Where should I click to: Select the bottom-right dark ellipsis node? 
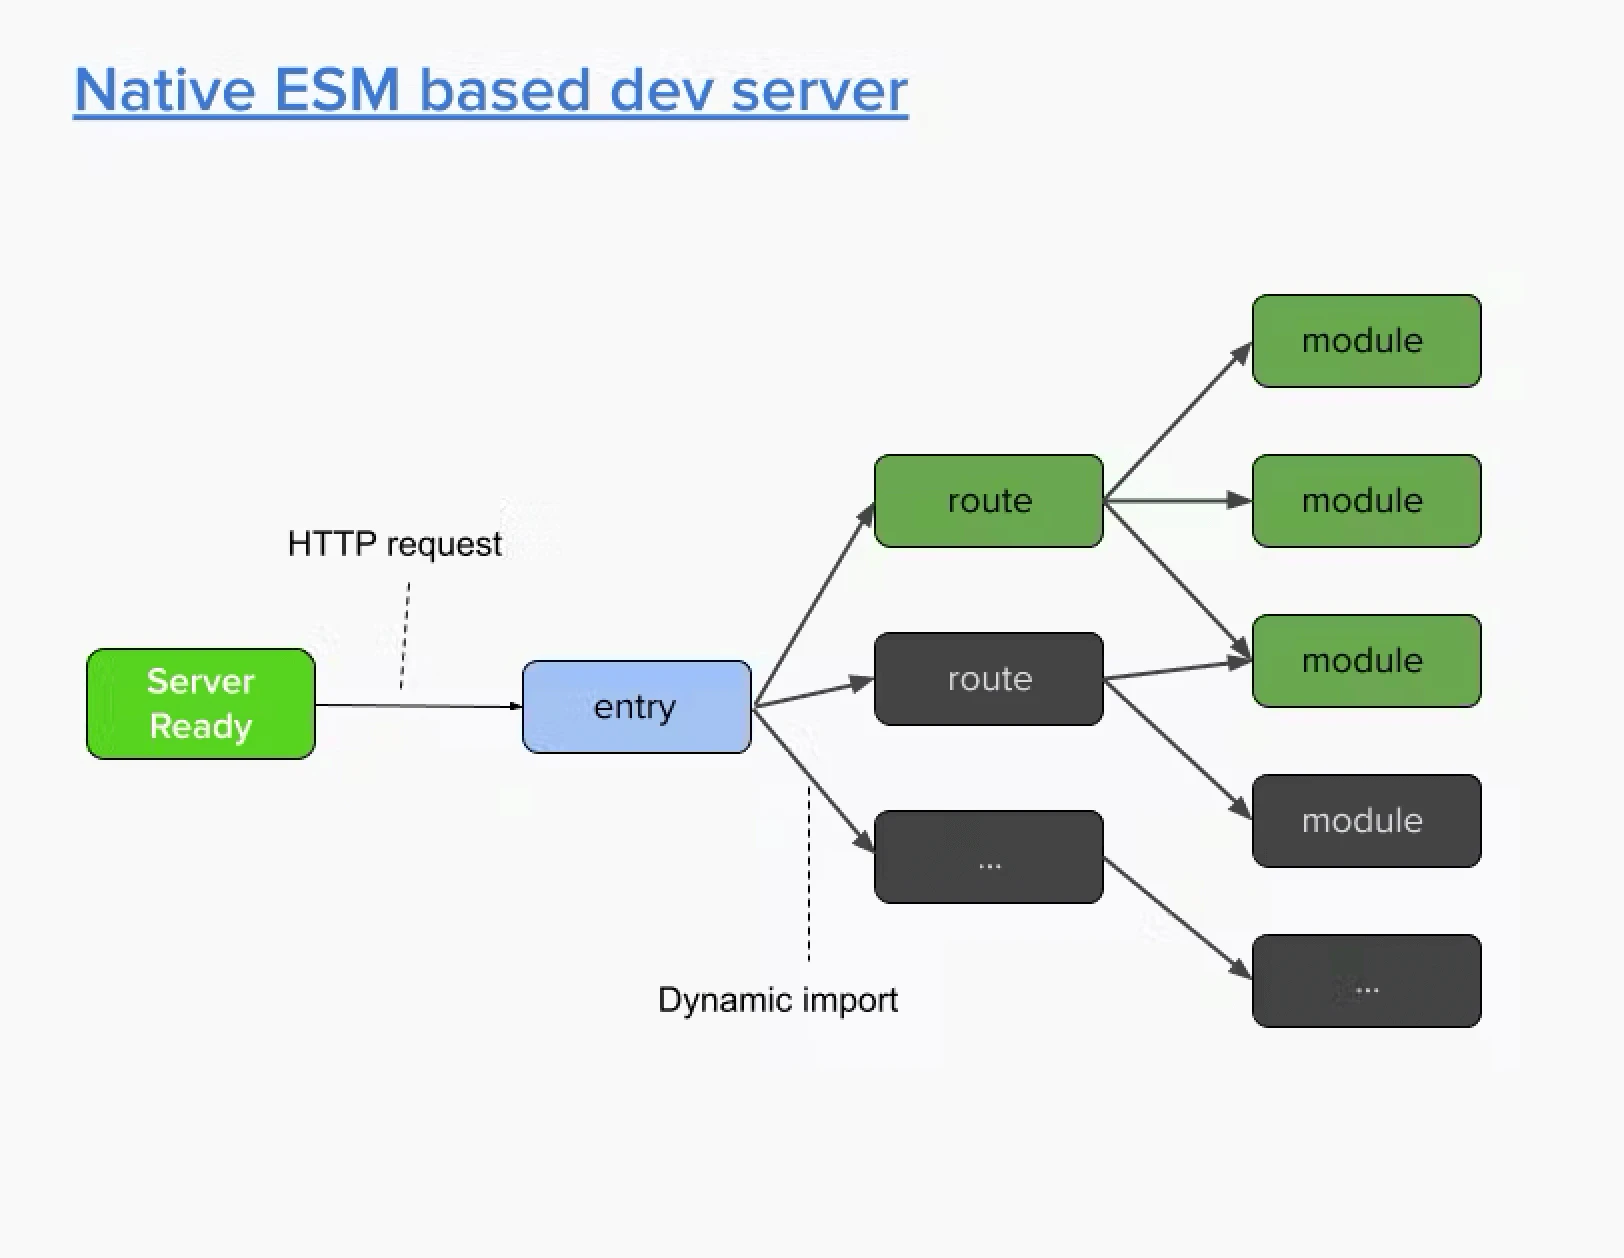1365,981
